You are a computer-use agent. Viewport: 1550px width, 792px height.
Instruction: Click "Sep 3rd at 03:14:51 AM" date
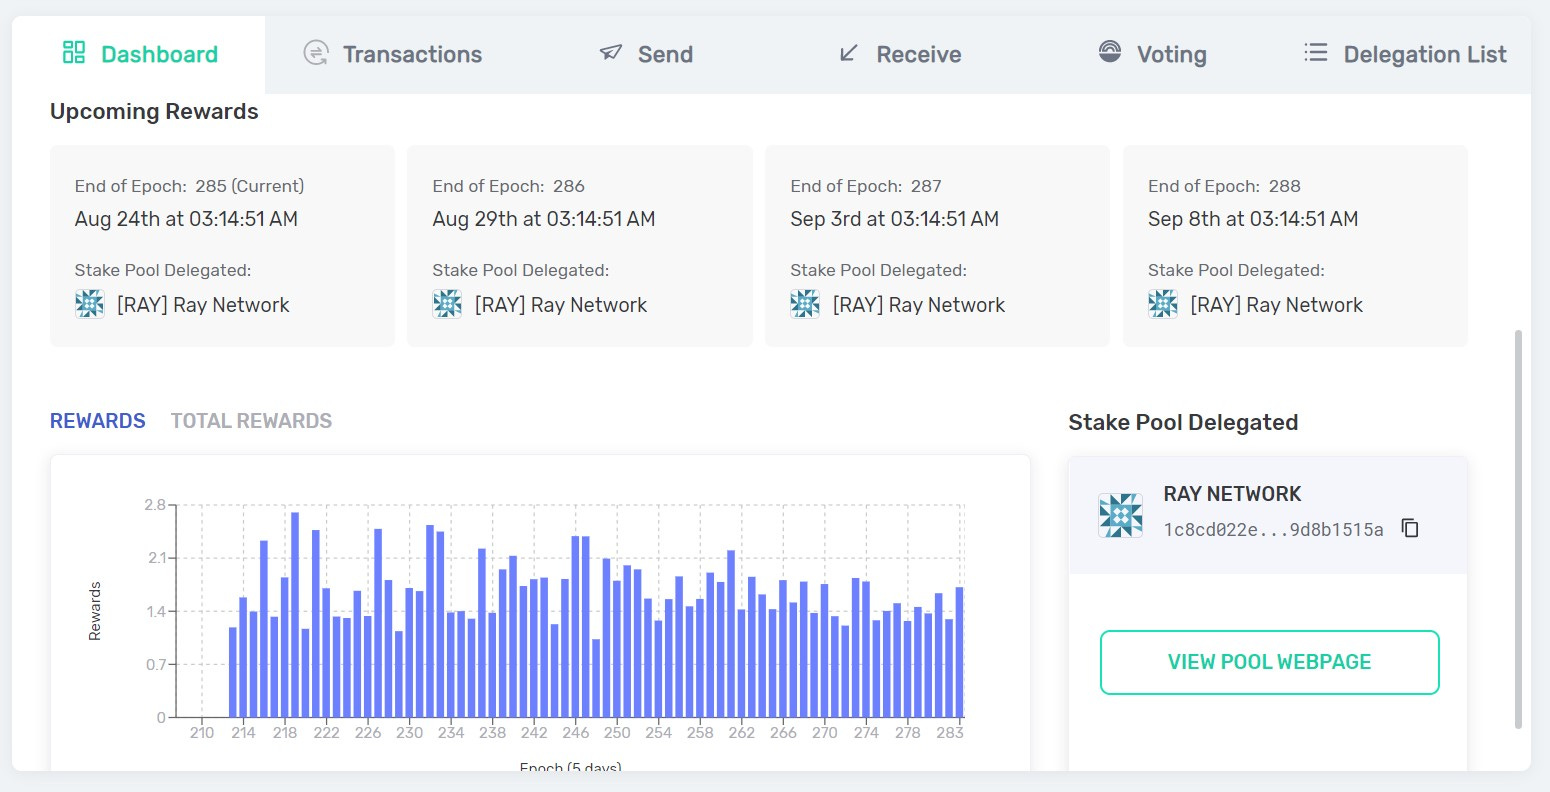(x=894, y=219)
